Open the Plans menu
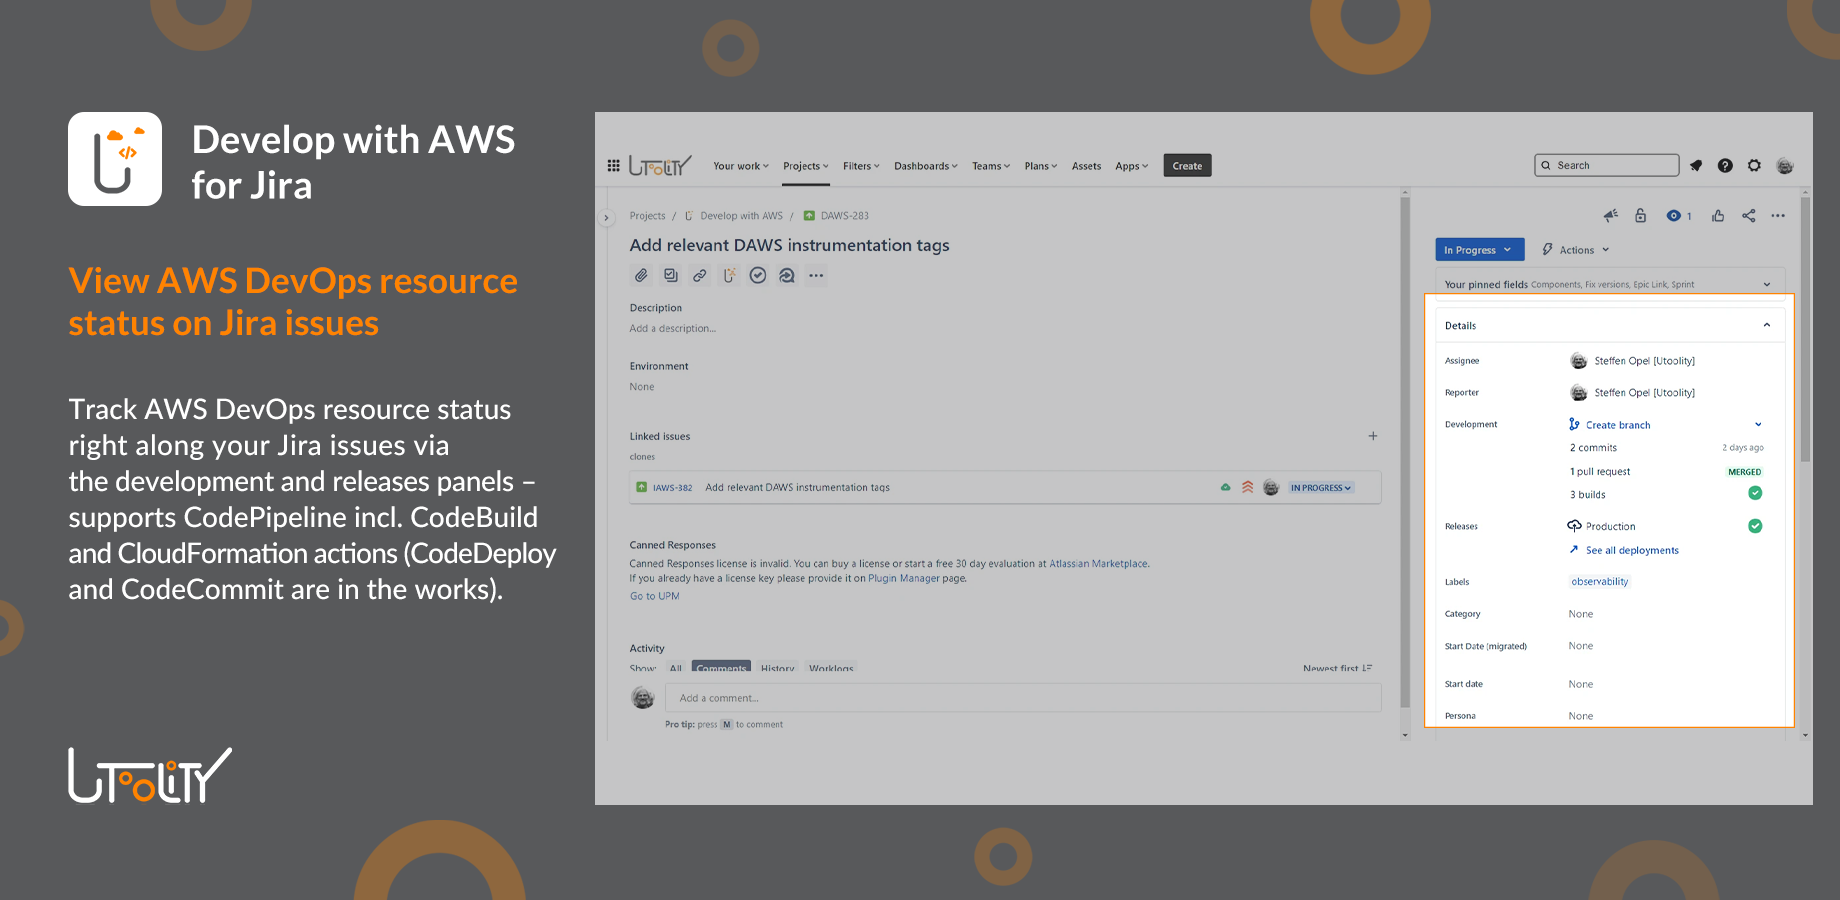The width and height of the screenshot is (1840, 900). 1041,166
